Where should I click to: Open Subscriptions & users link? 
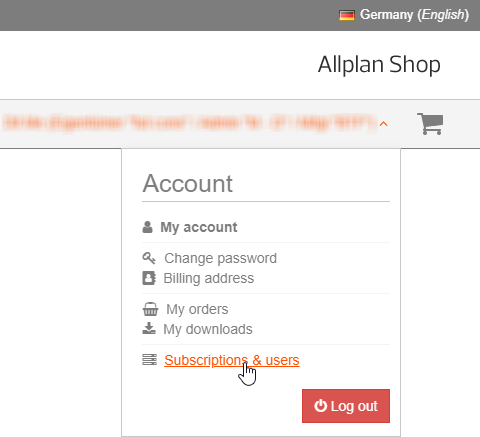coord(232,360)
